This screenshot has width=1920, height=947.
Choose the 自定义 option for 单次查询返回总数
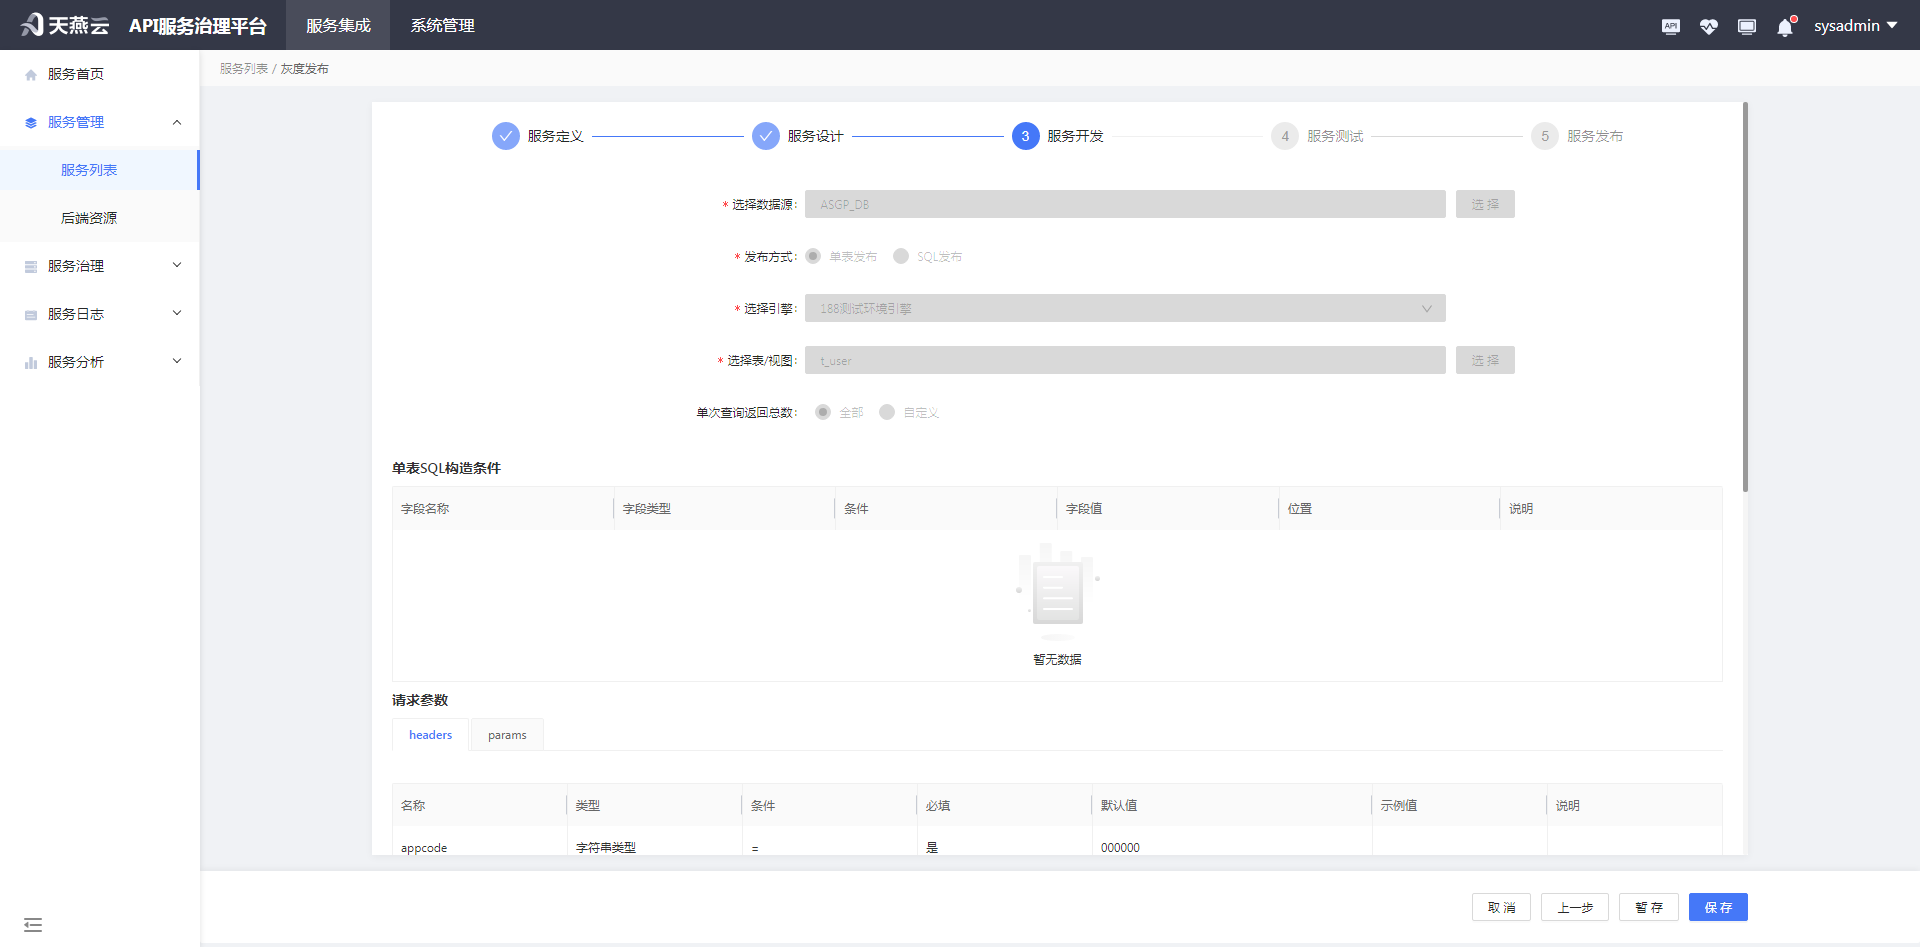886,411
